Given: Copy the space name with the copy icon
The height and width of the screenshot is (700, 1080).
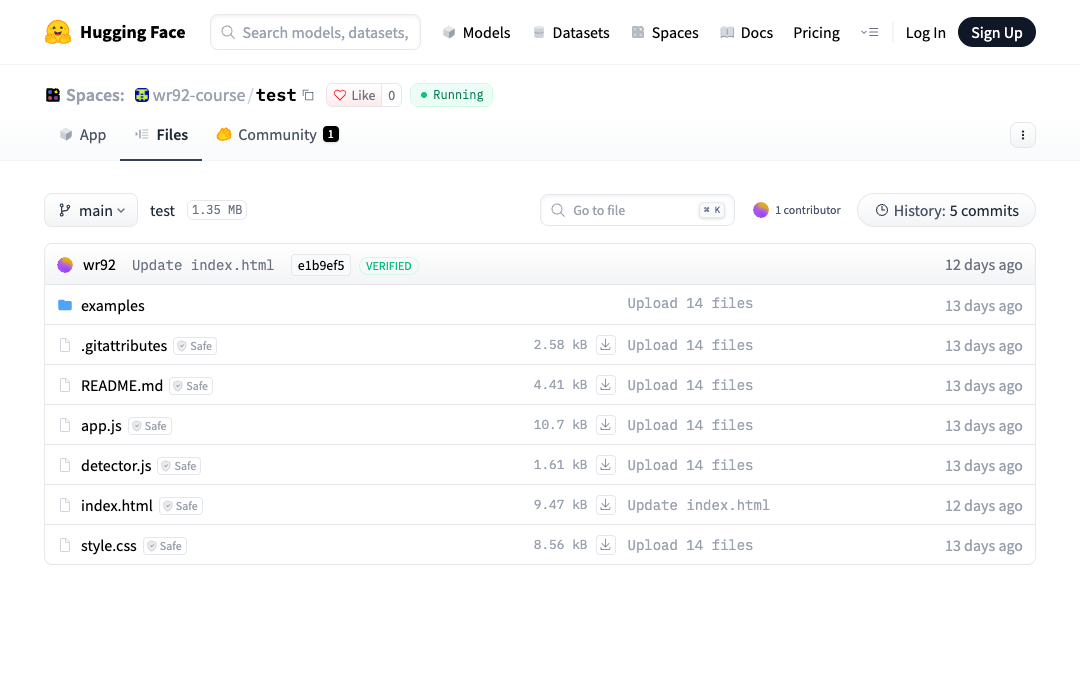Looking at the screenshot, I should [309, 95].
